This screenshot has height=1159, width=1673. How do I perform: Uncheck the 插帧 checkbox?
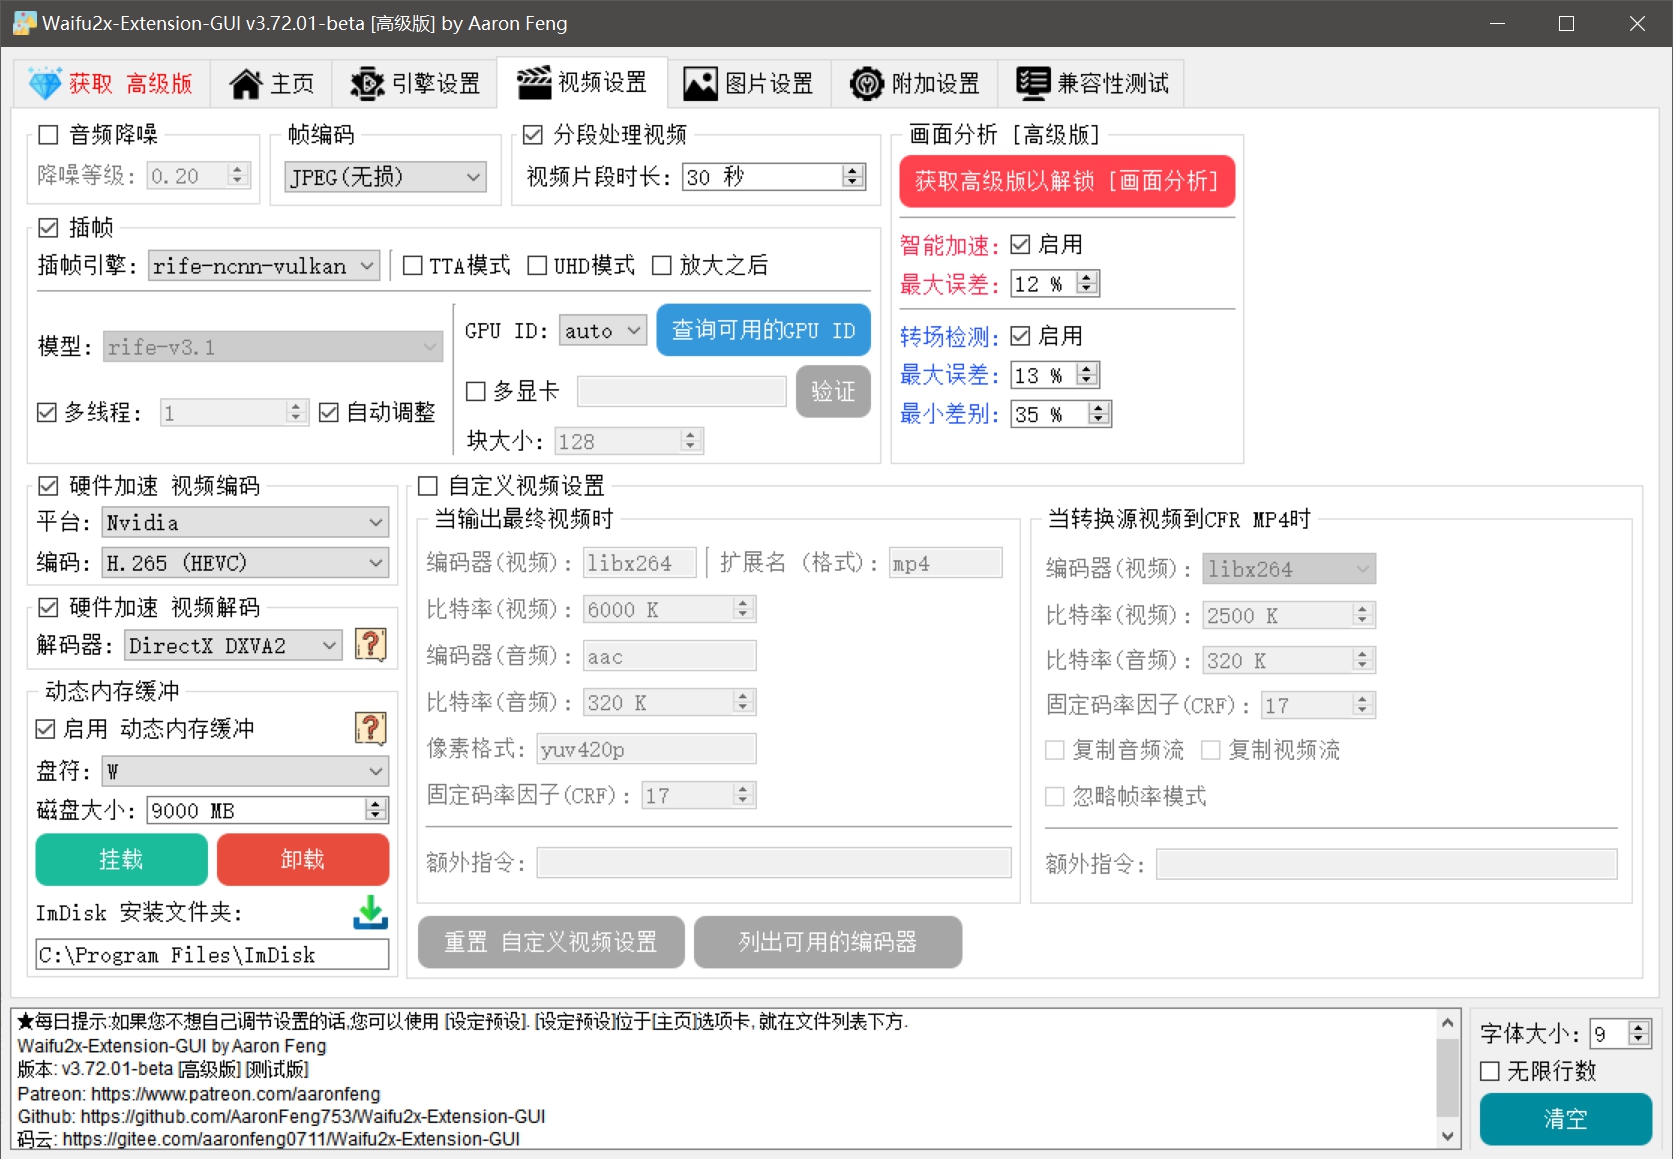point(48,227)
